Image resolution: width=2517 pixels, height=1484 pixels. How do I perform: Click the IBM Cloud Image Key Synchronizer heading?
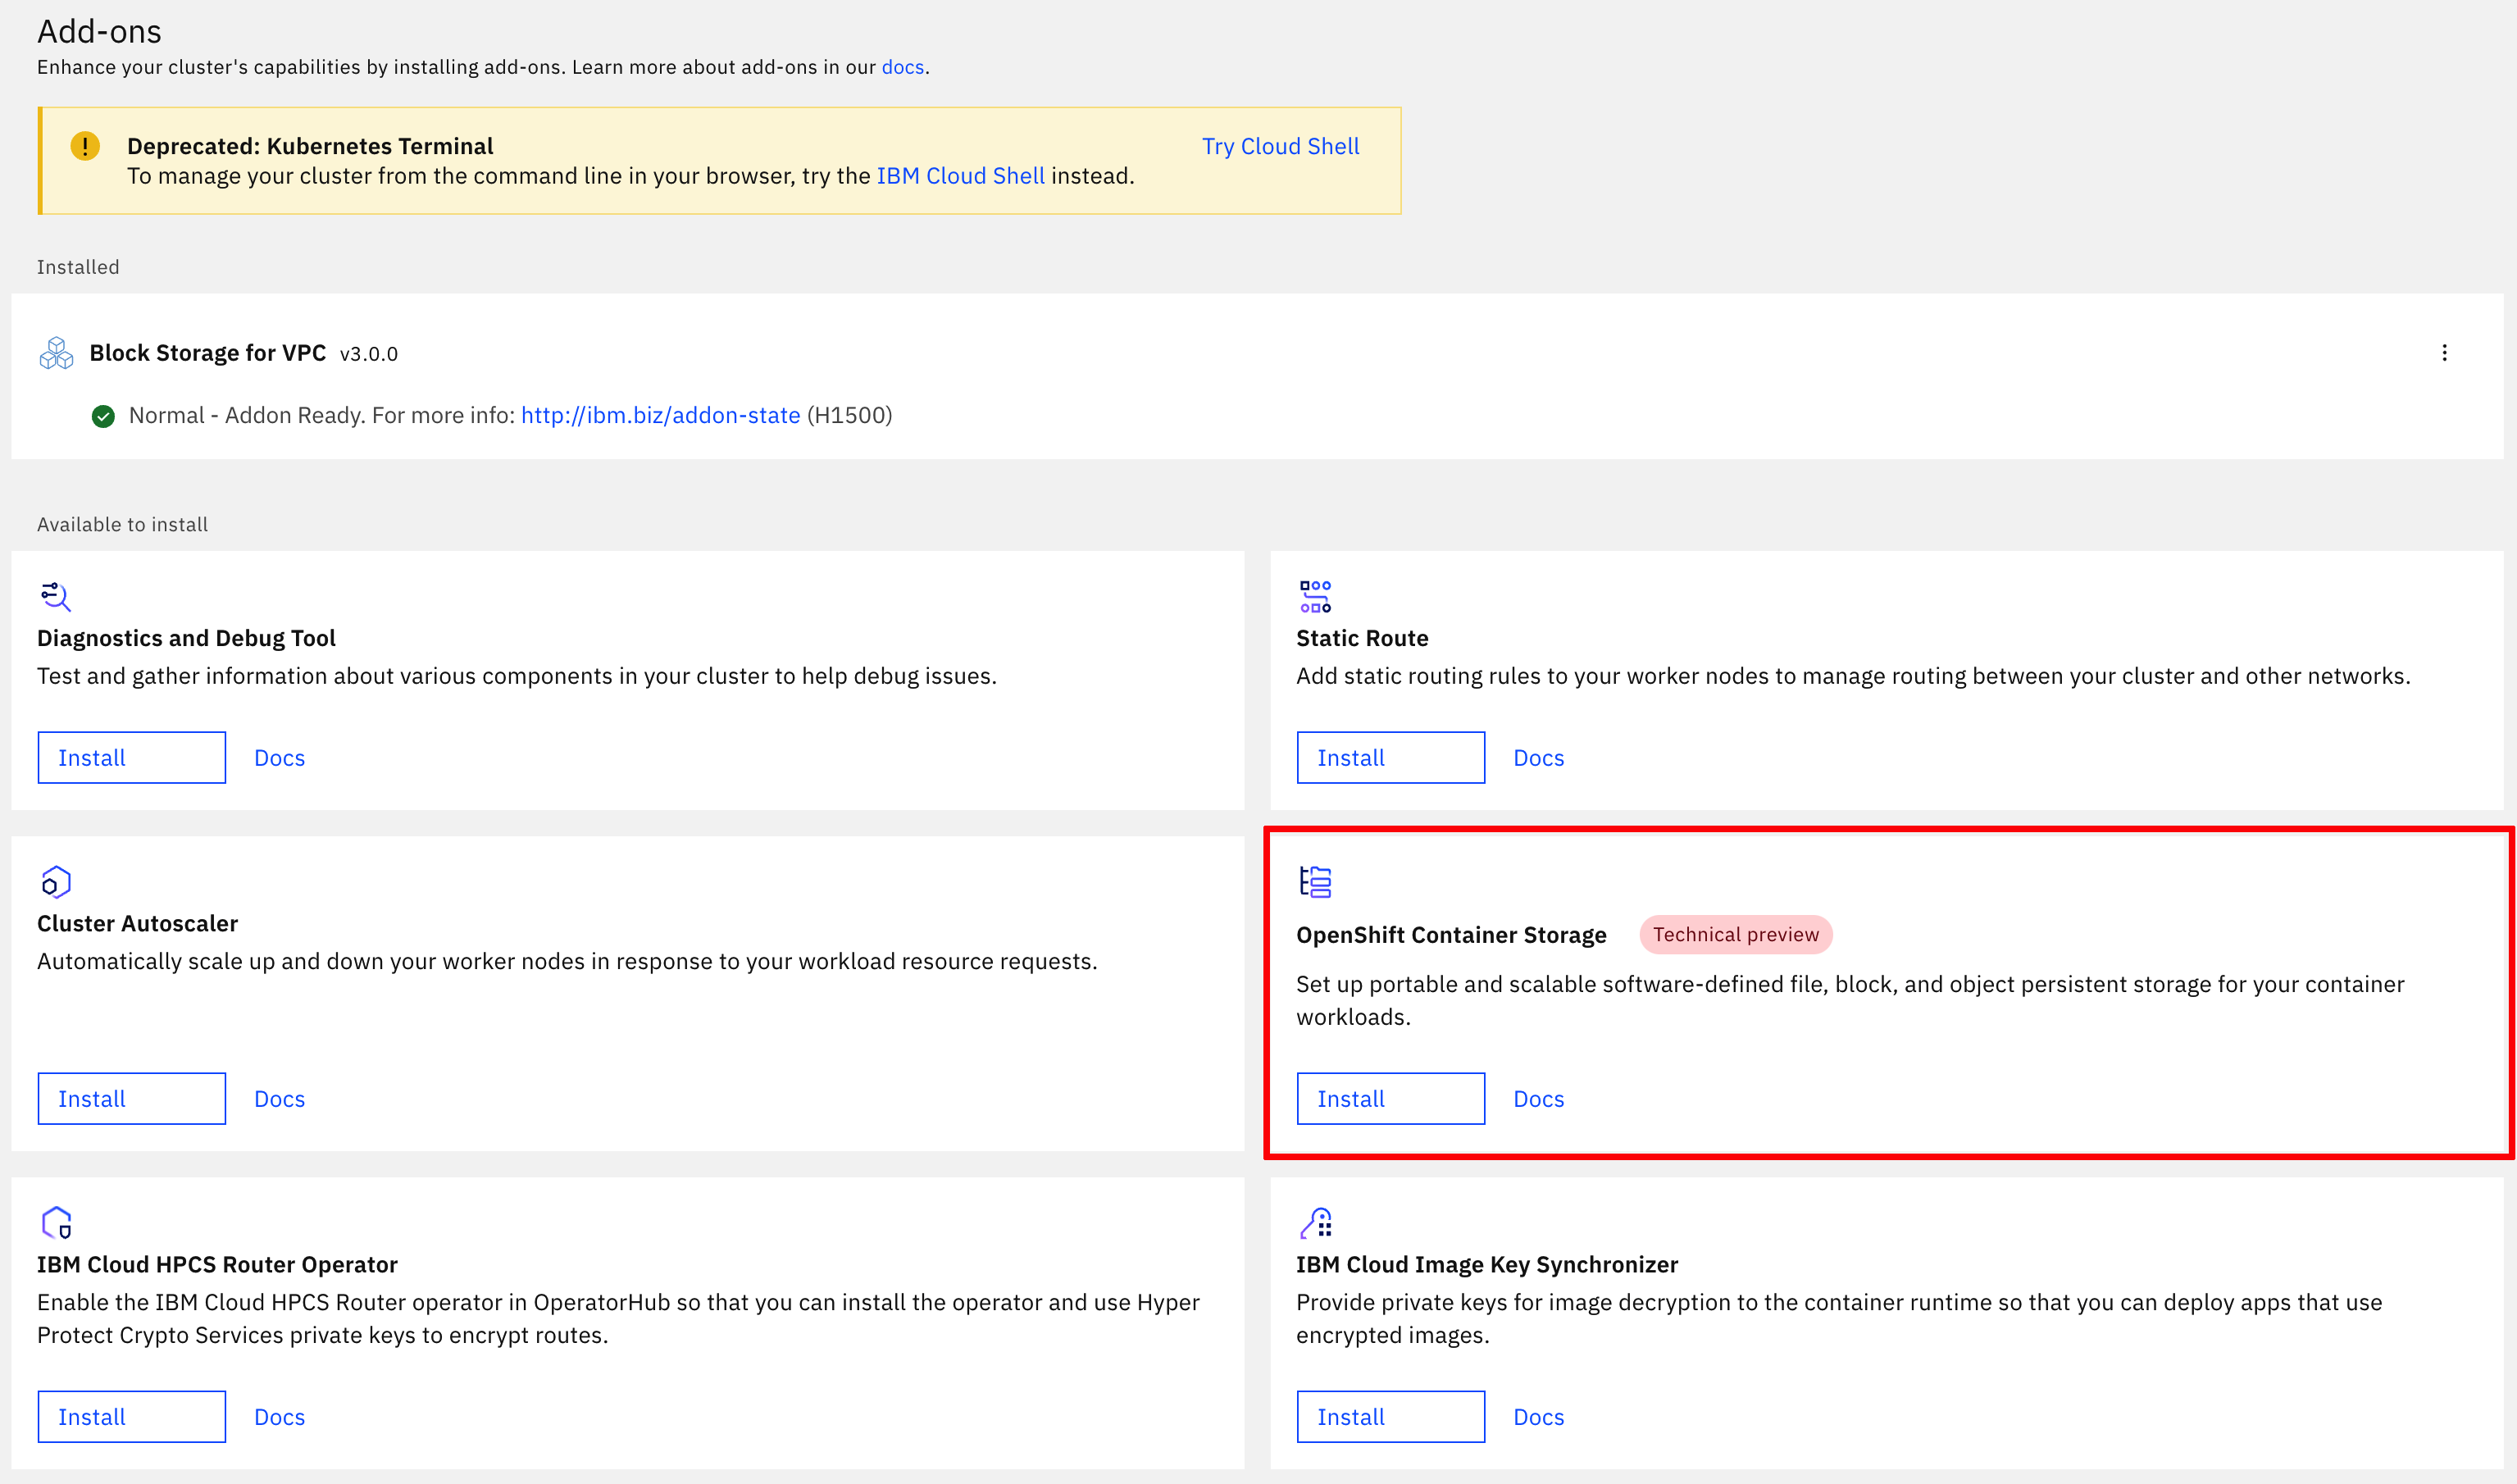pos(1486,1264)
